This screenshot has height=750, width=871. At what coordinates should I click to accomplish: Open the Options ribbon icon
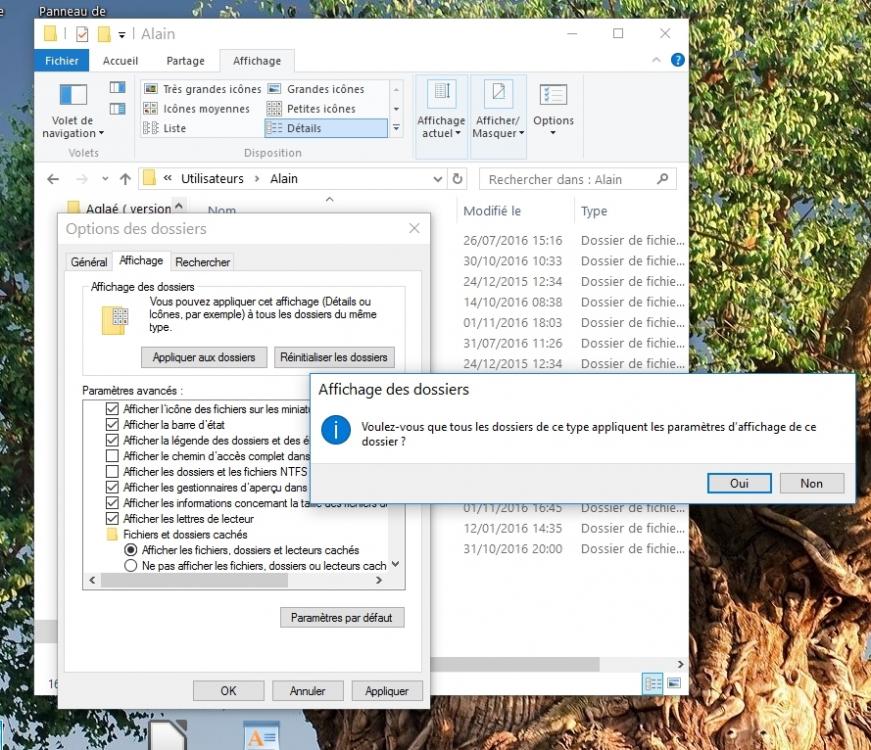click(x=553, y=96)
